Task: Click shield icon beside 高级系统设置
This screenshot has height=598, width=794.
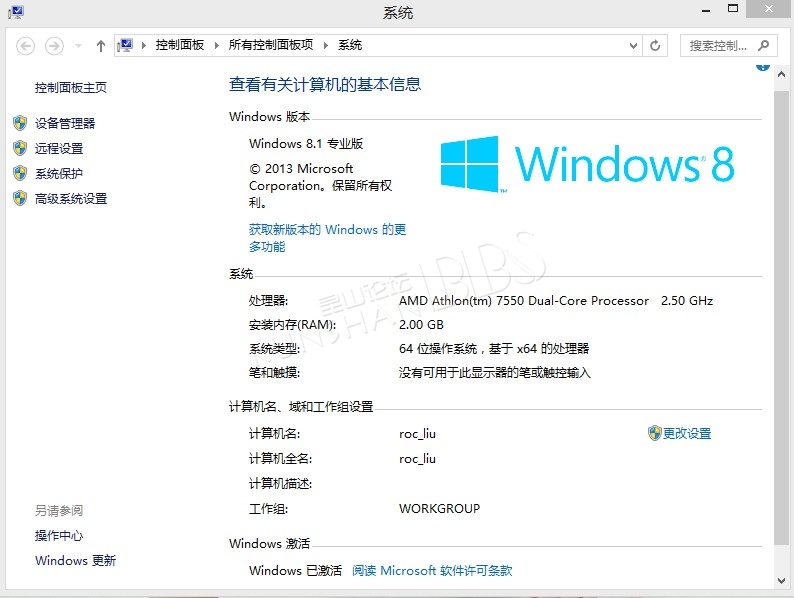Action: click(x=20, y=198)
